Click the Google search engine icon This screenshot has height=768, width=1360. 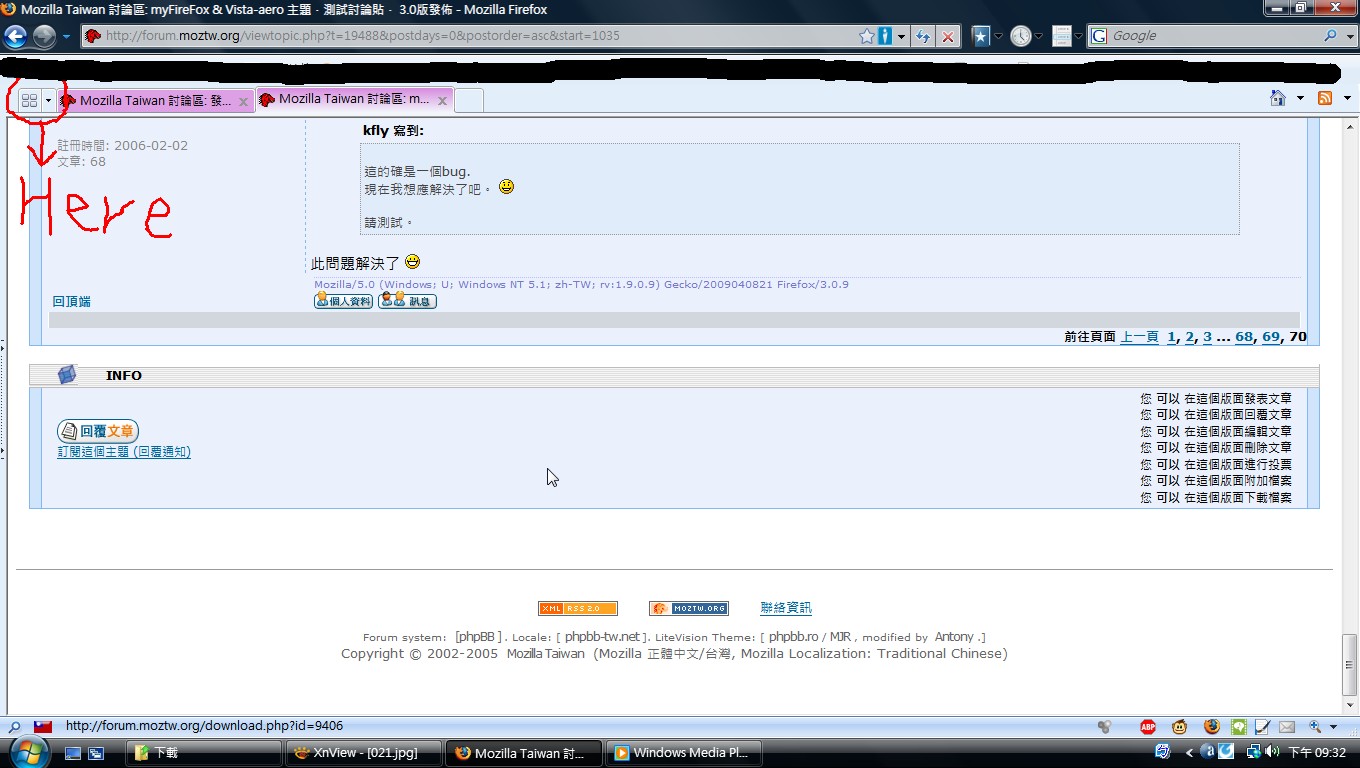coord(1099,36)
